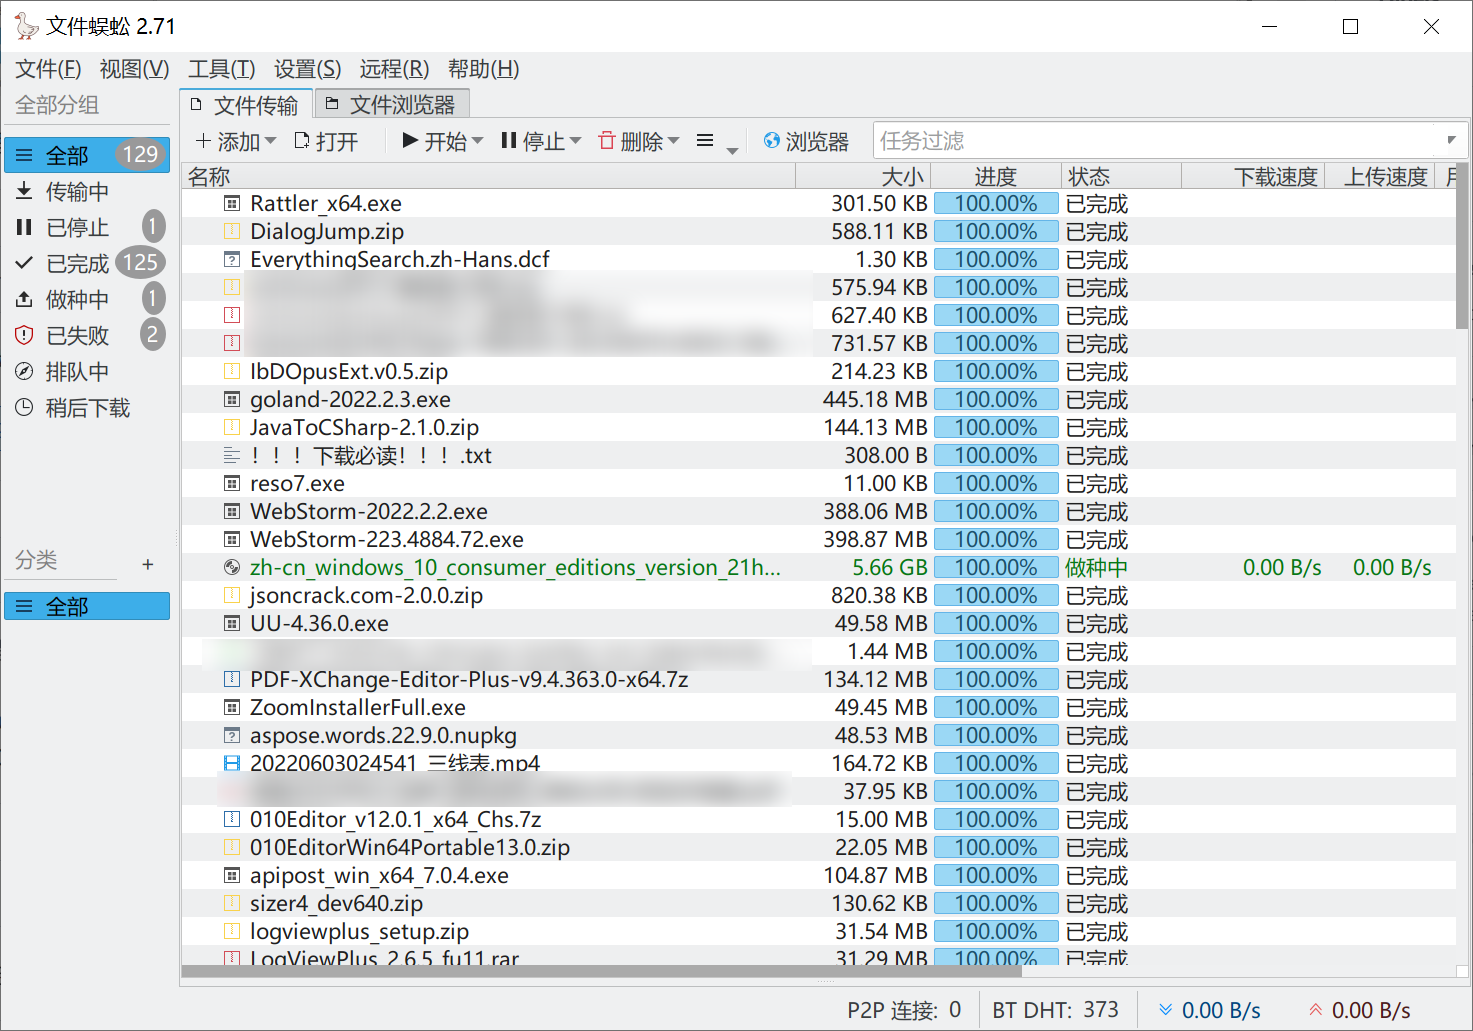The width and height of the screenshot is (1473, 1031).
Task: Open the 视图(V) menu
Action: [x=134, y=69]
